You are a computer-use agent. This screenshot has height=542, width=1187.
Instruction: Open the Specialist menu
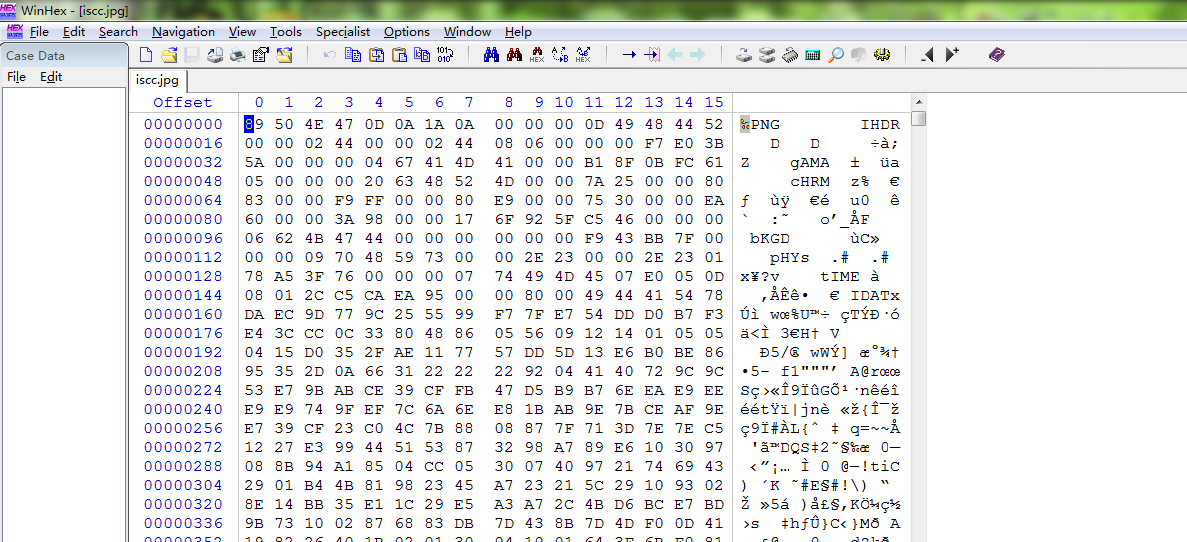343,32
